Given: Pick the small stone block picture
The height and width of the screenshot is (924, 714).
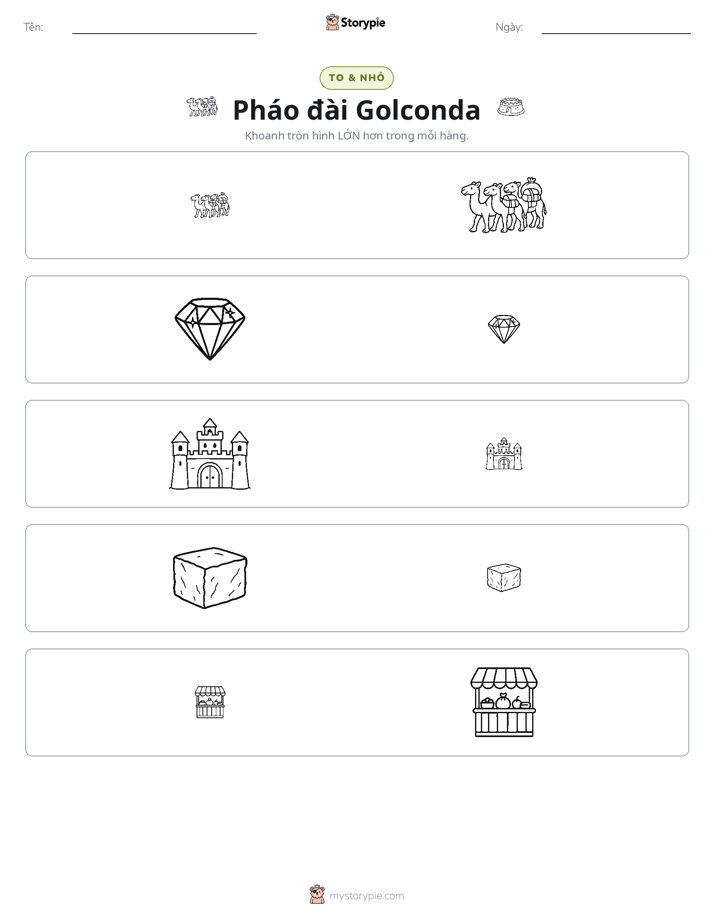Looking at the screenshot, I should click(504, 578).
